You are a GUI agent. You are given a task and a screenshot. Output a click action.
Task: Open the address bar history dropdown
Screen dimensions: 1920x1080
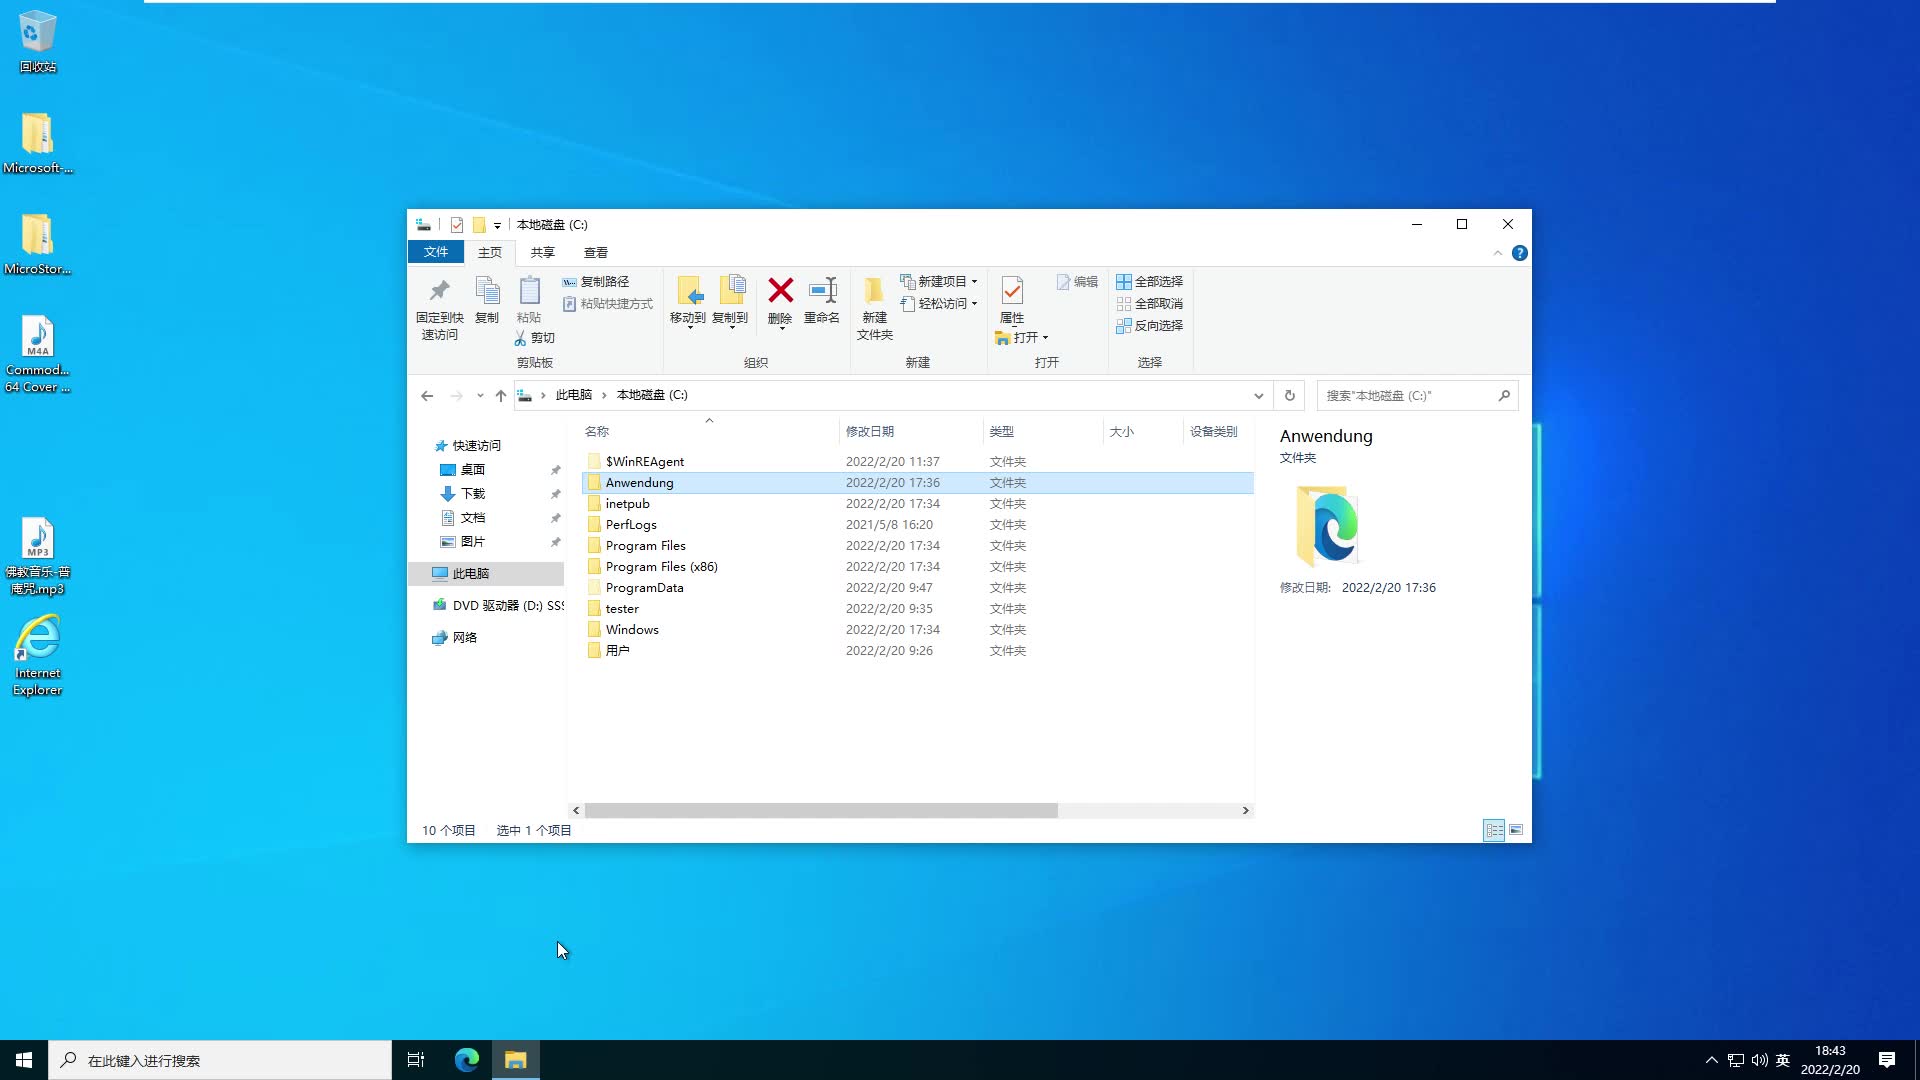1258,395
